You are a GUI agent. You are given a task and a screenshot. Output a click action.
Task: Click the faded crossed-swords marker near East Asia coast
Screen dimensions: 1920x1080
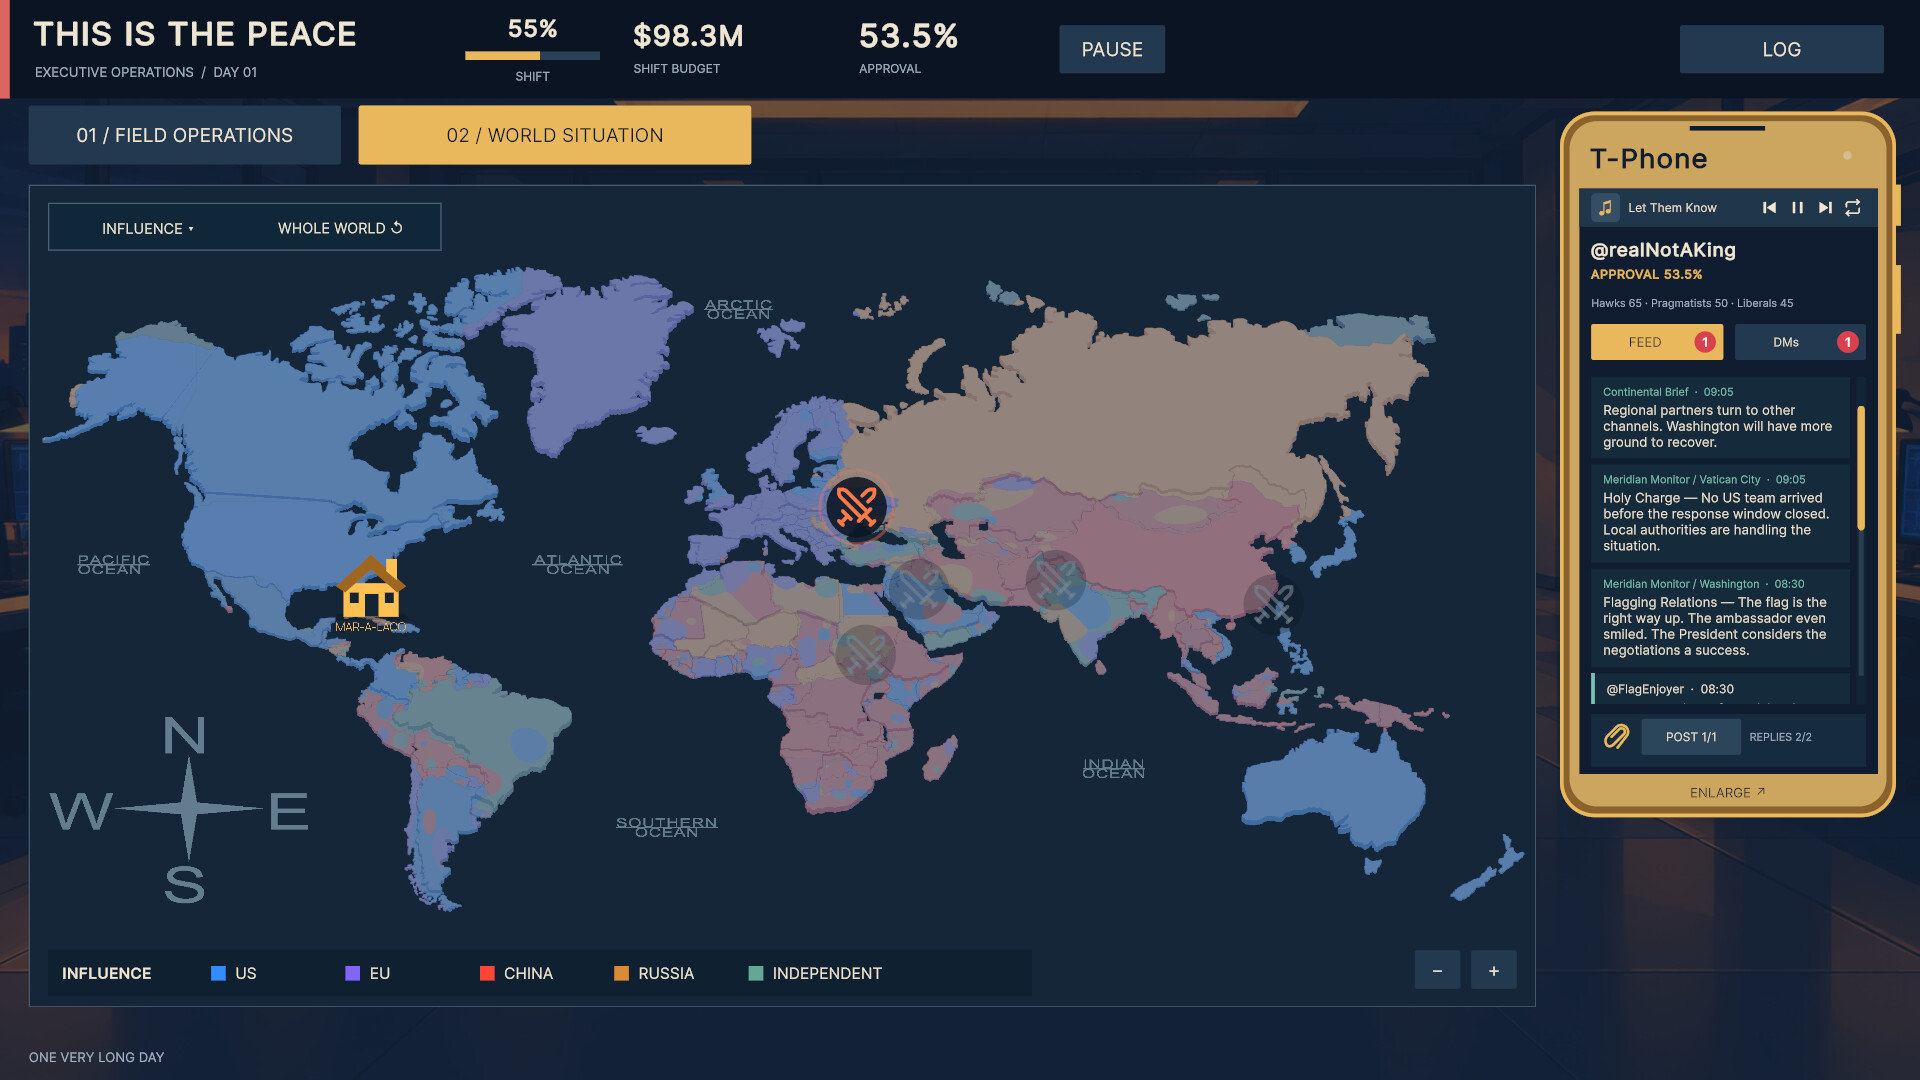pos(1273,603)
